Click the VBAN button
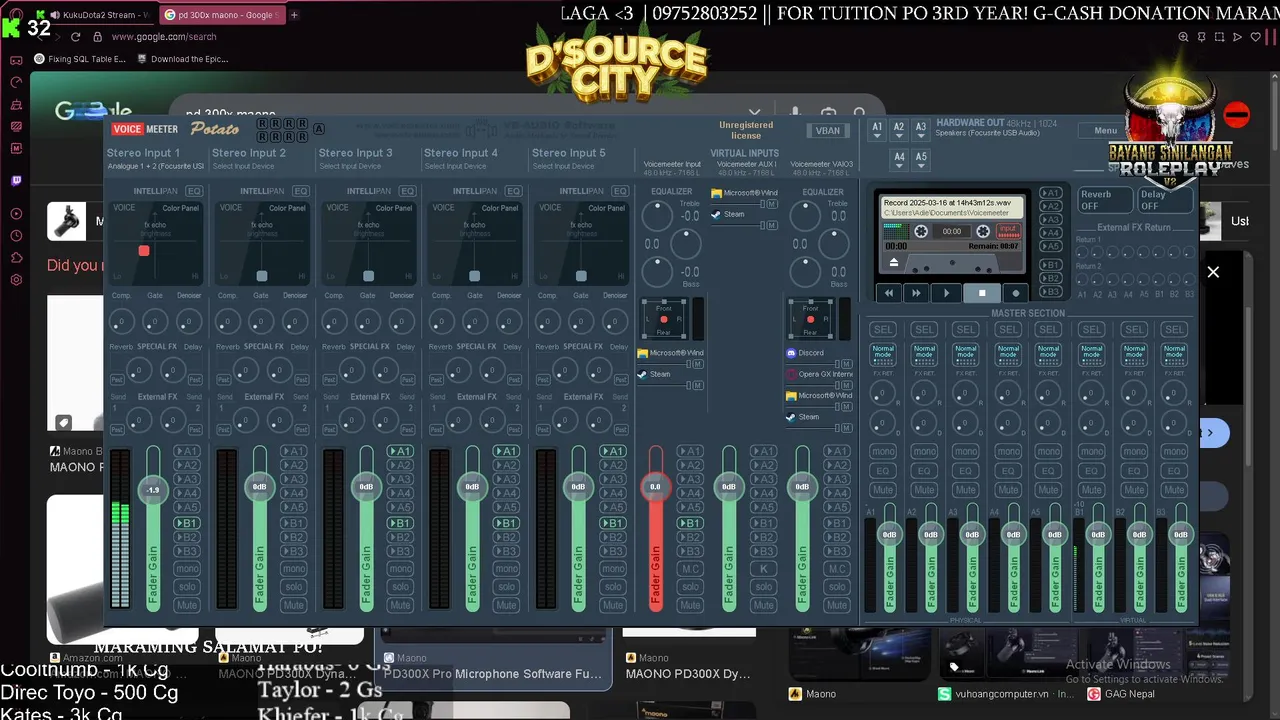The height and width of the screenshot is (720, 1280). [x=827, y=131]
